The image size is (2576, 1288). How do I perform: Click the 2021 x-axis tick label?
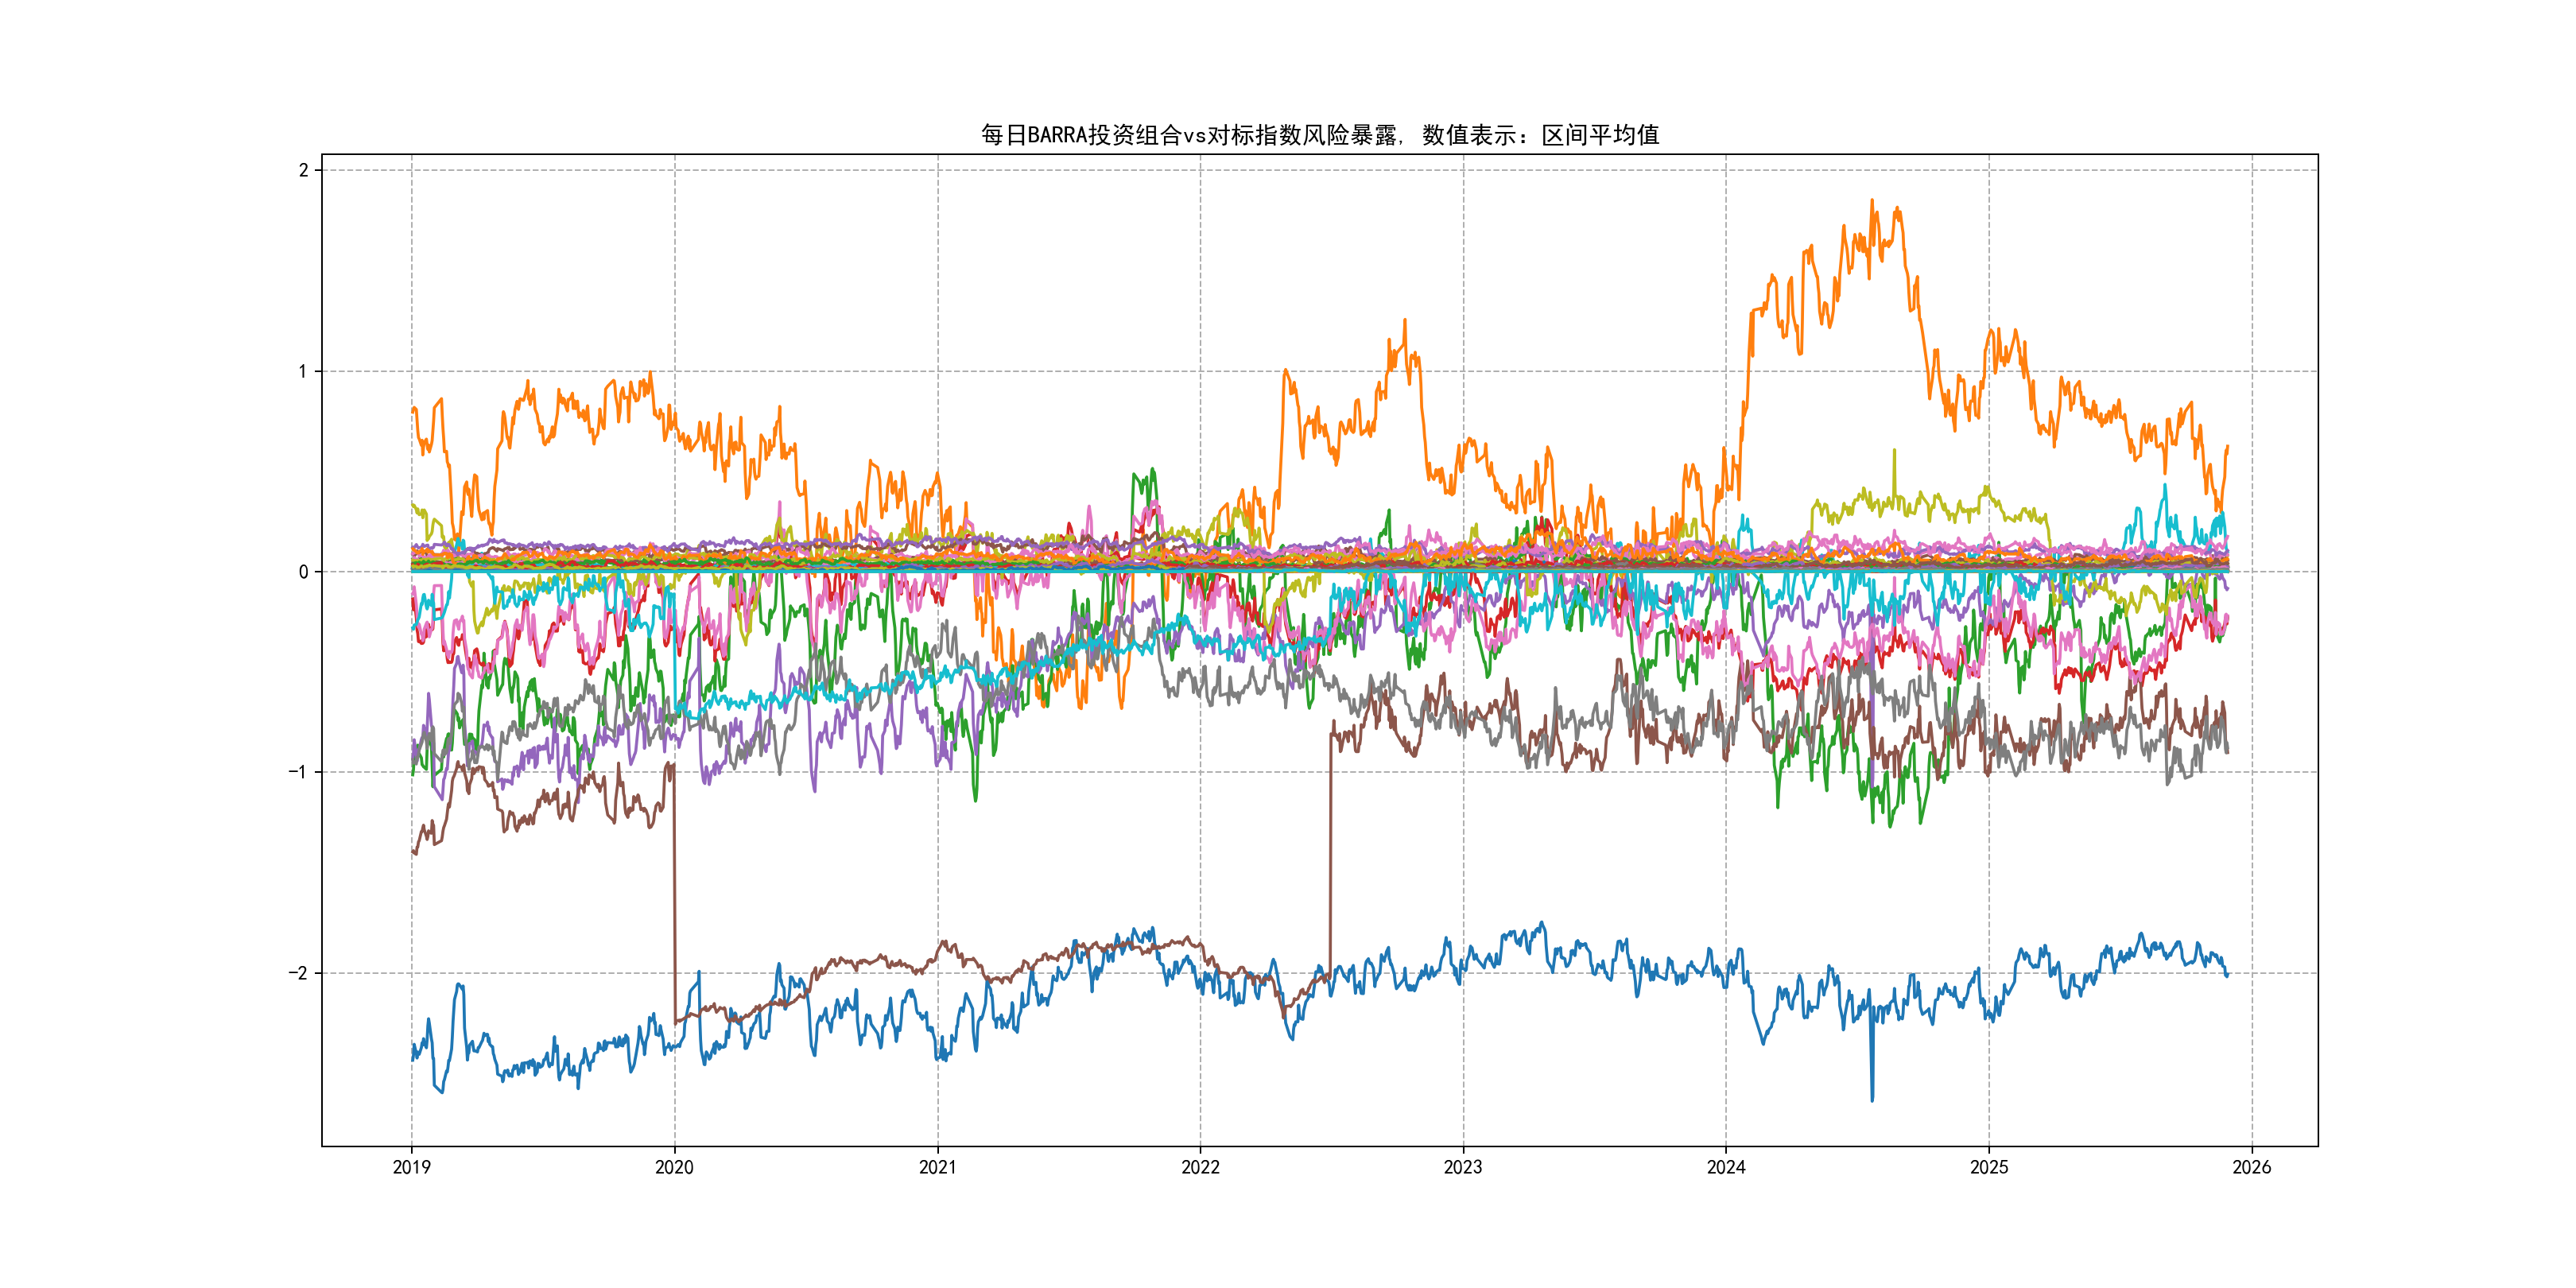(937, 1167)
